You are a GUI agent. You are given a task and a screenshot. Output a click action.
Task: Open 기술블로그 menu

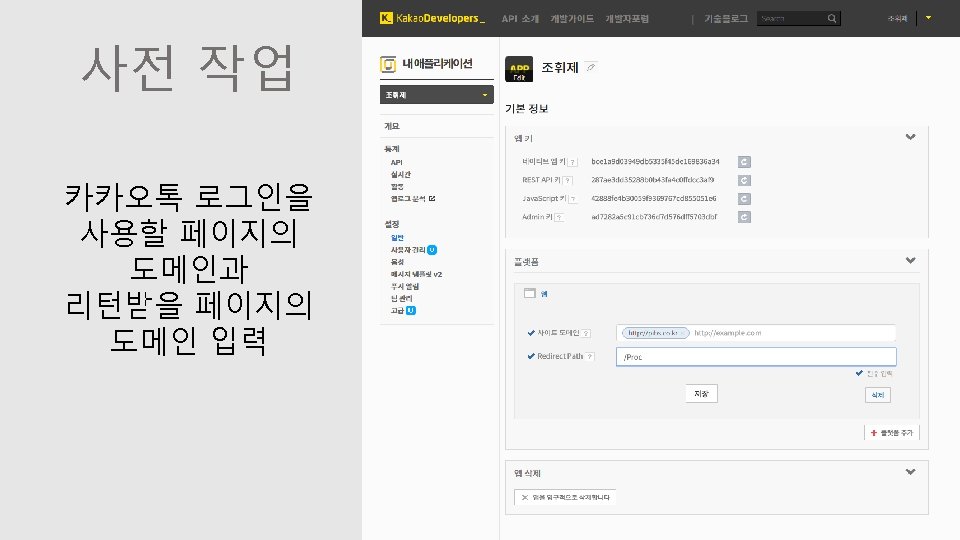(x=726, y=19)
